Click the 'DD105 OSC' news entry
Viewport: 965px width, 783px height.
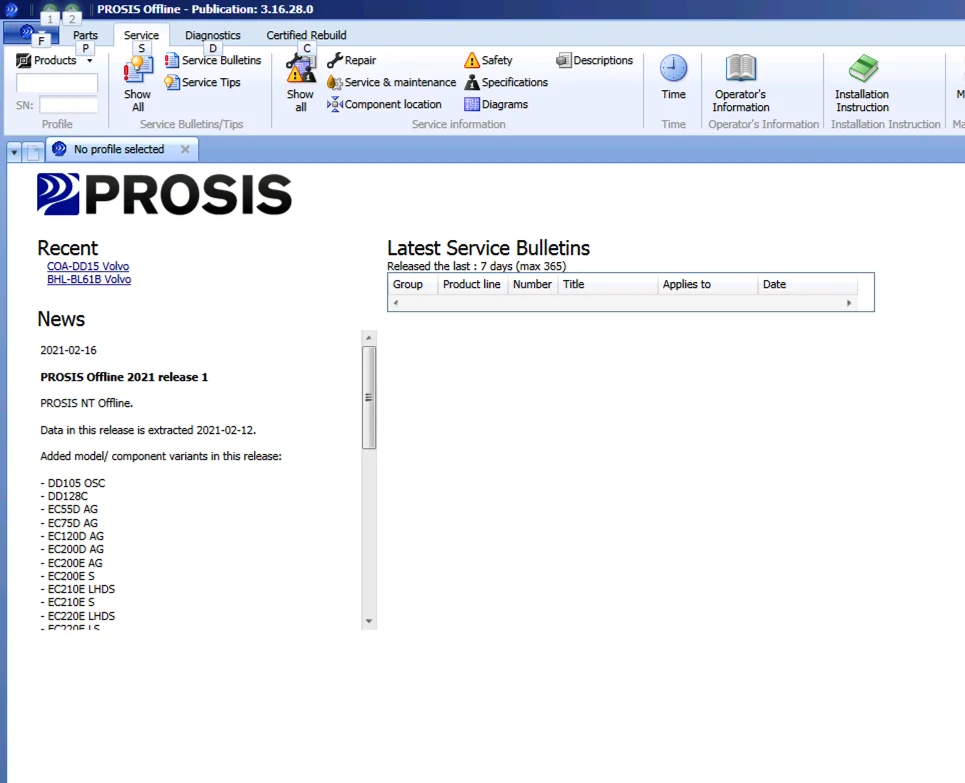[x=73, y=483]
